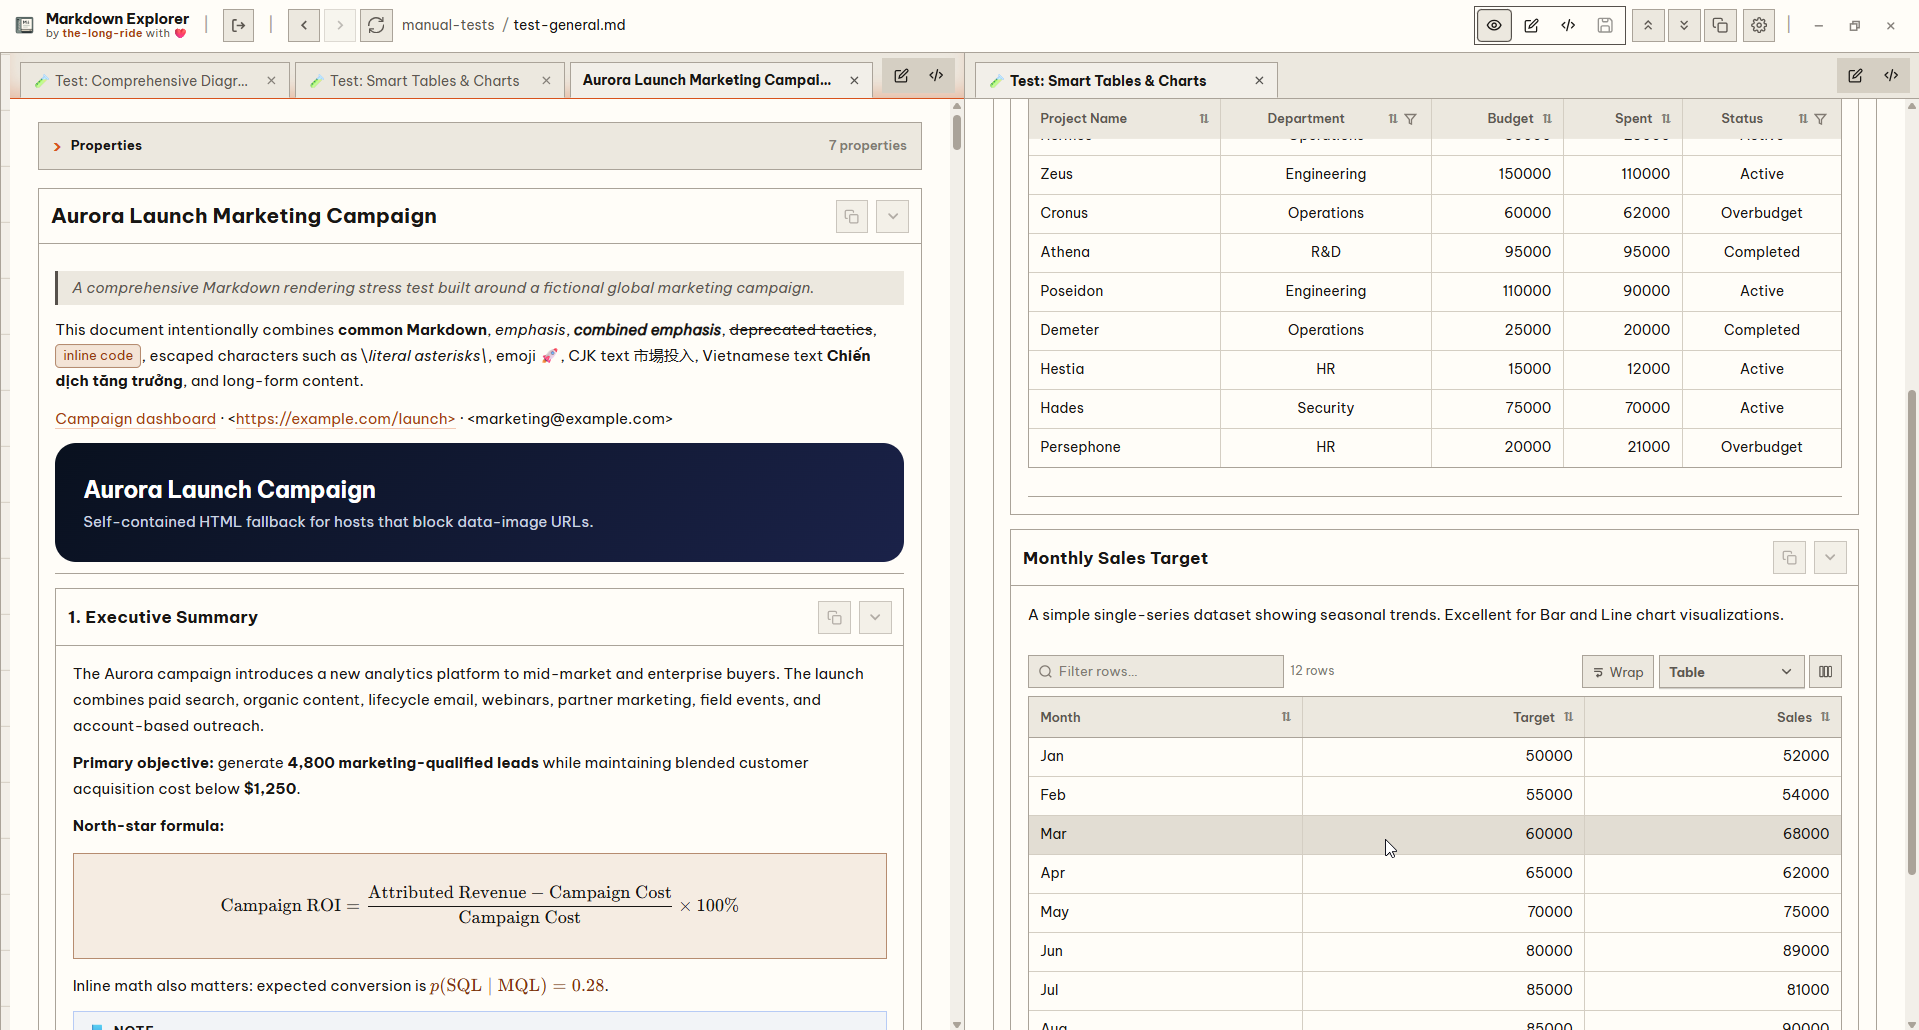
Task: Collapse the Monthly Sales Target section
Action: [x=1830, y=558]
